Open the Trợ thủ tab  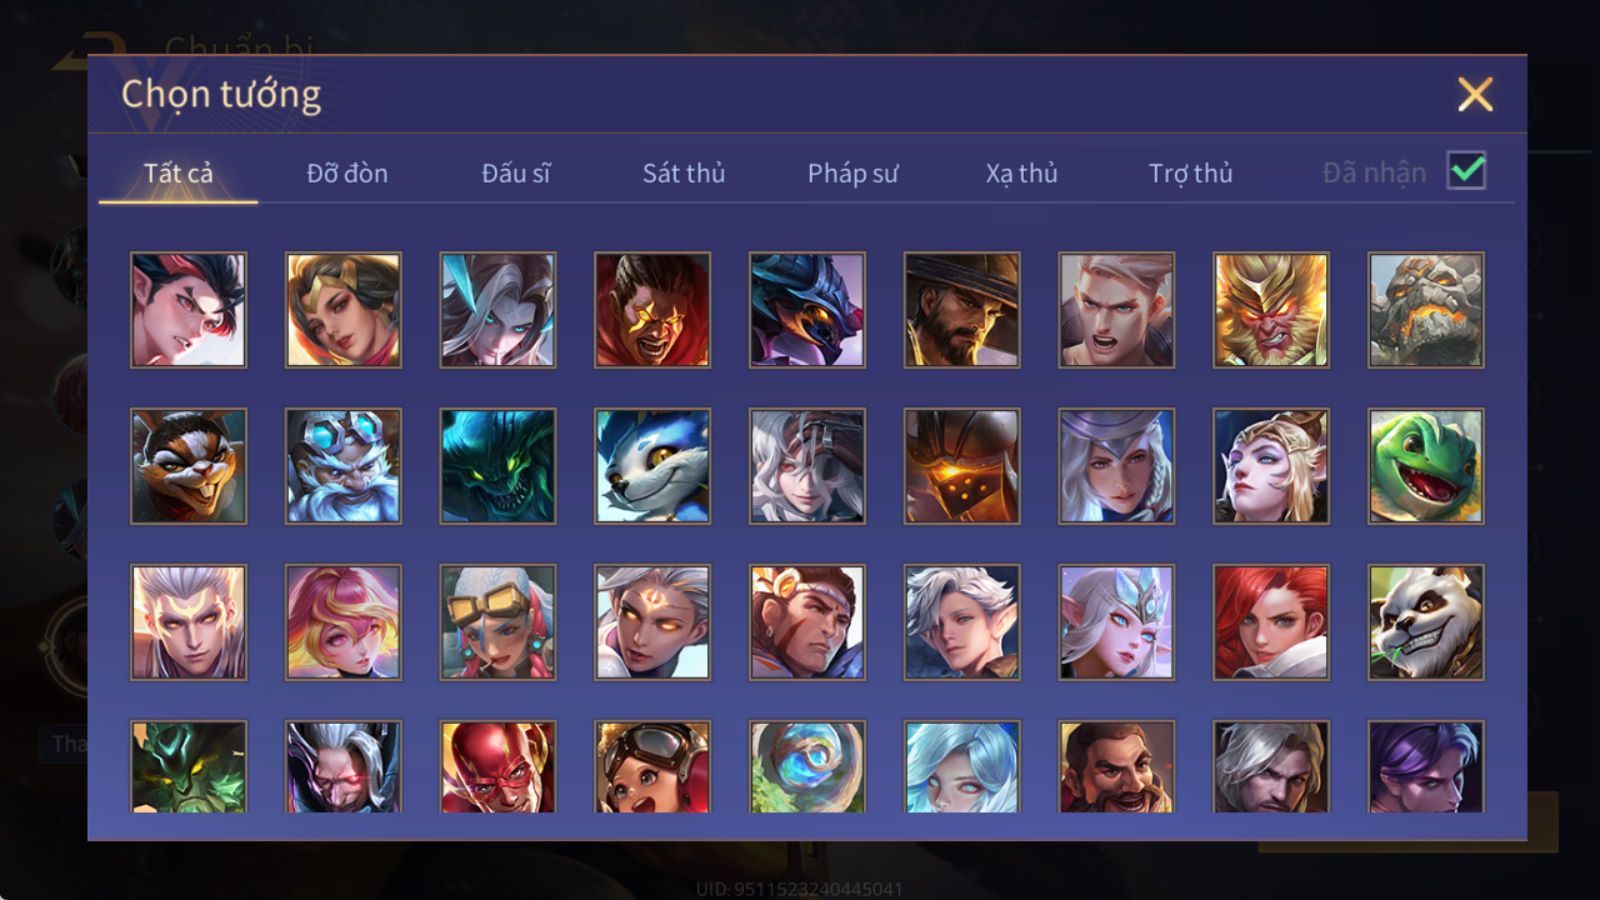(1190, 173)
